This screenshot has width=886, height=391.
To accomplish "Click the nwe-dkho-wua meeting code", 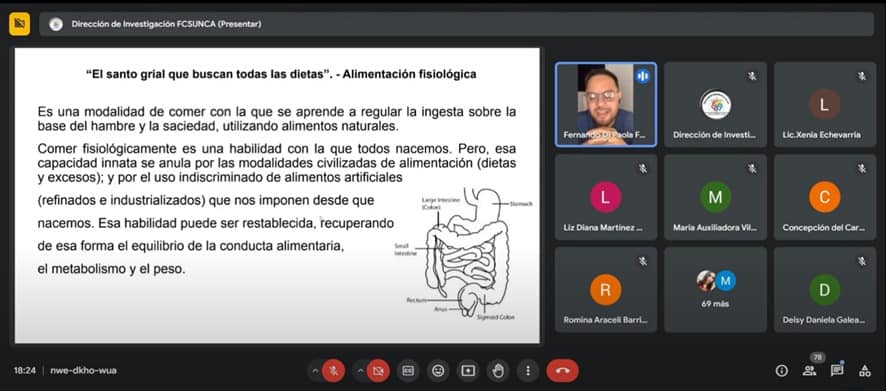I will click(84, 371).
